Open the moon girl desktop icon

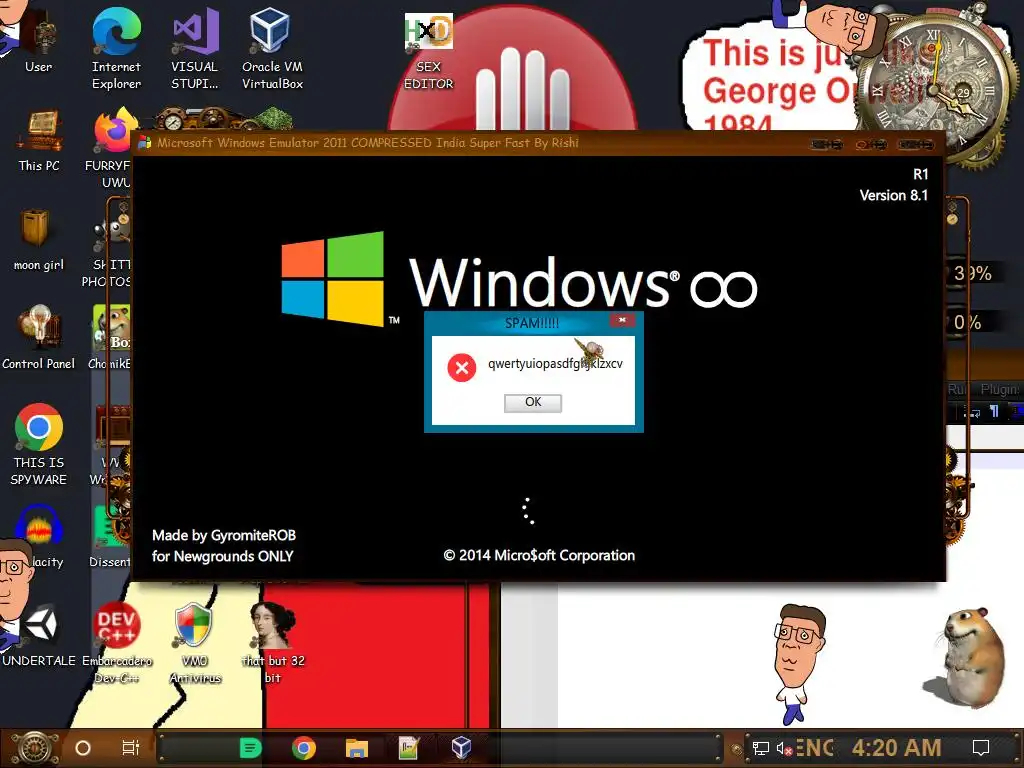click(39, 240)
